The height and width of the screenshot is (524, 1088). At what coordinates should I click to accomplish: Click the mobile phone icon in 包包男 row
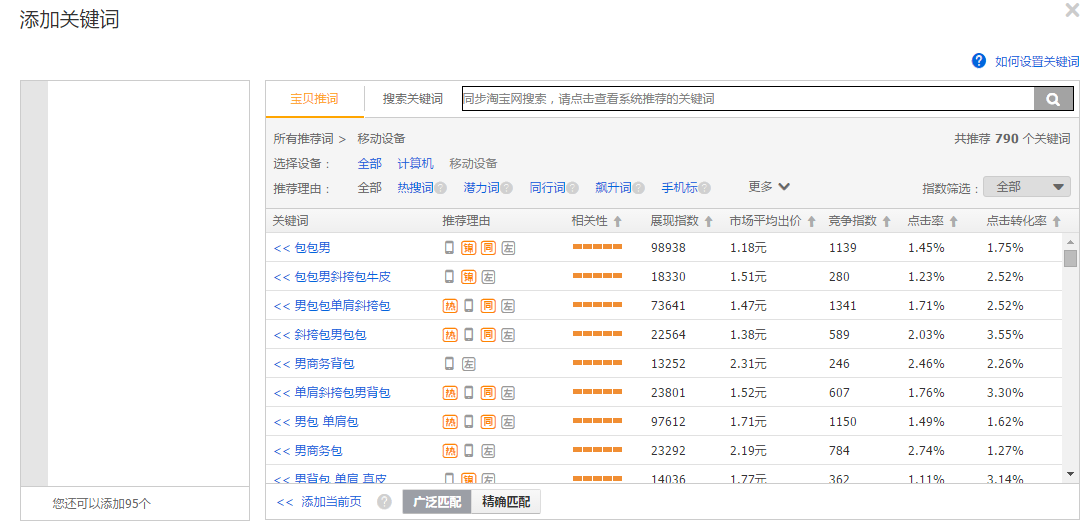(x=449, y=248)
